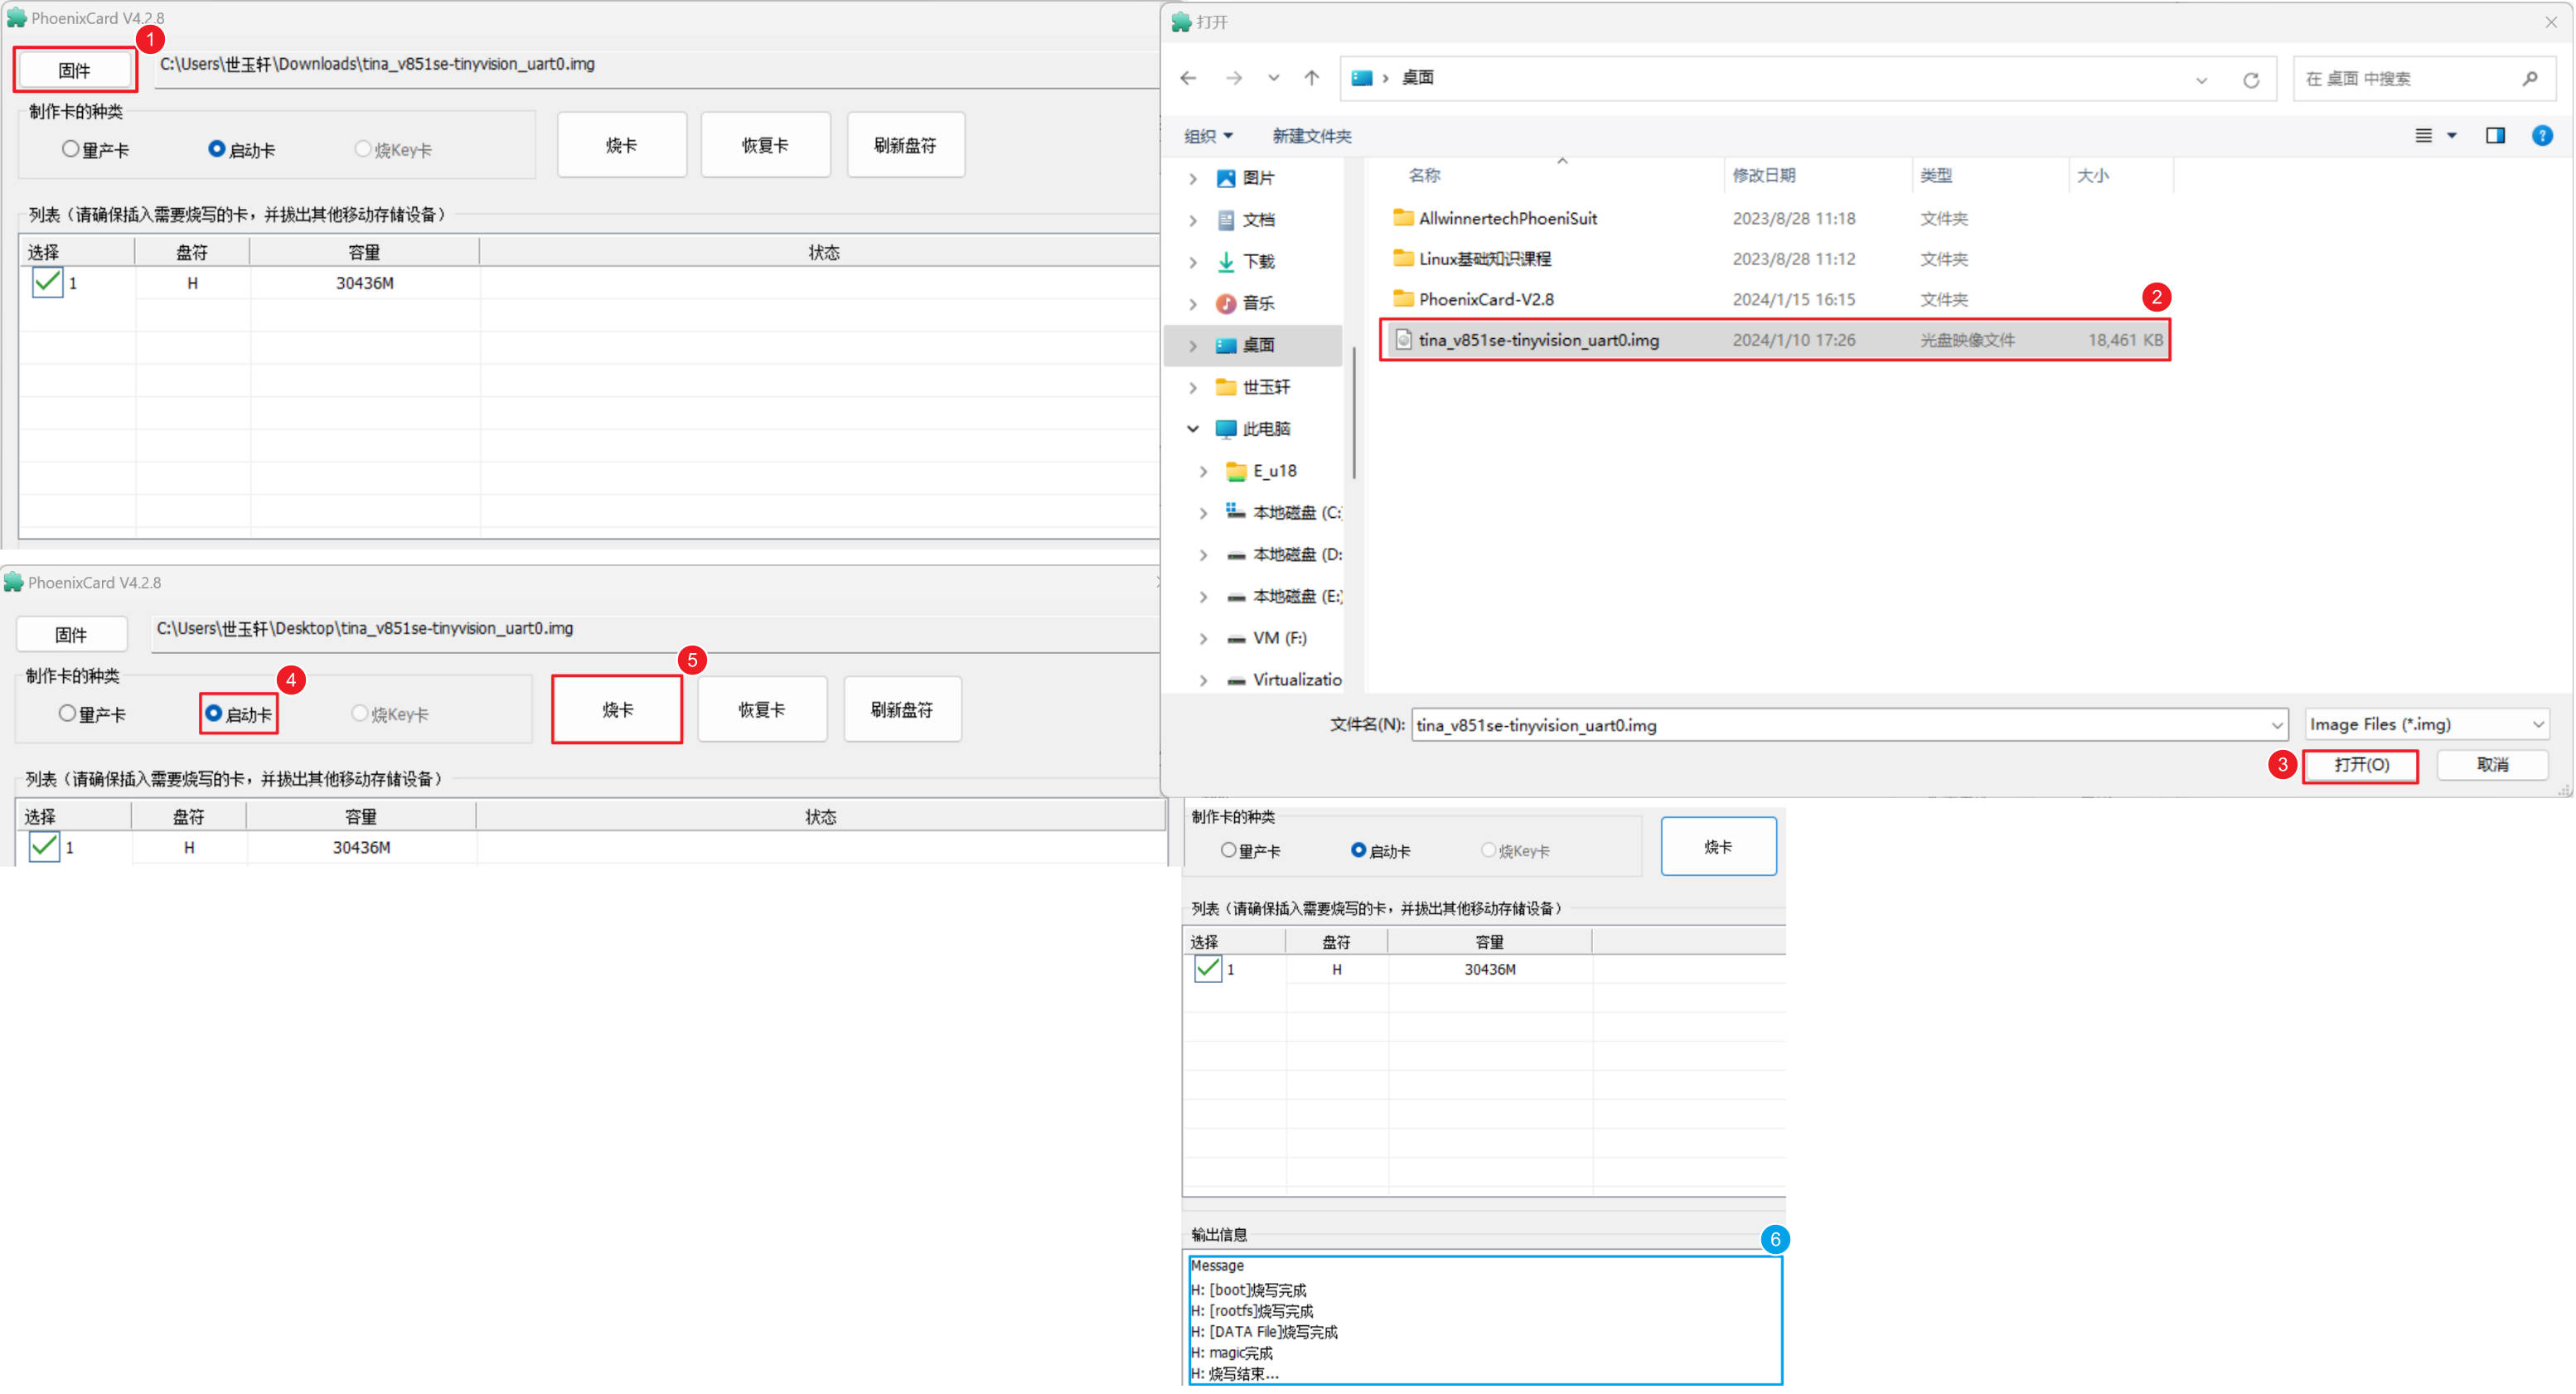Image resolution: width=2576 pixels, height=1394 pixels.
Task: Click the PhoenixCard clover logo in the title bar
Action: [x=16, y=17]
